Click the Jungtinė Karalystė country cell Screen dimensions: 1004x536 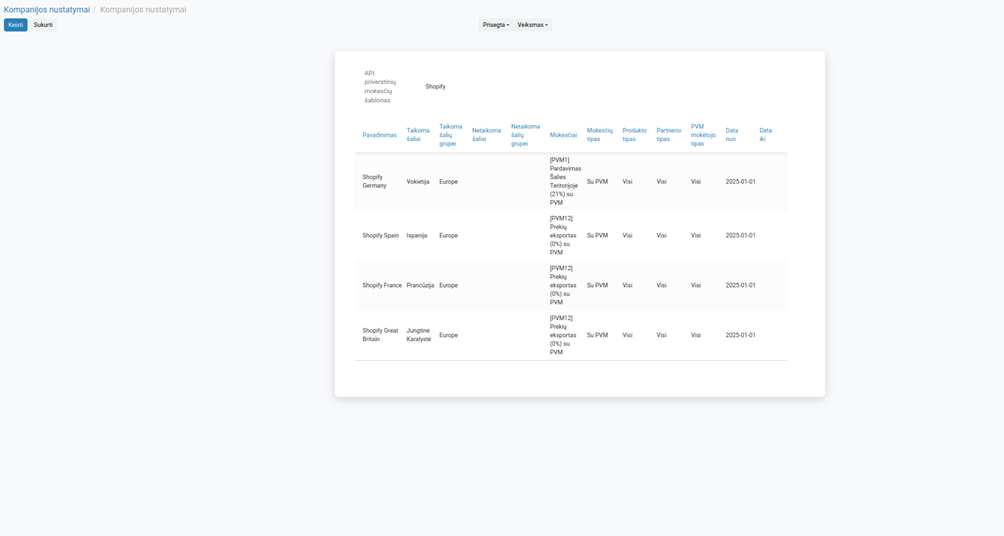point(419,335)
